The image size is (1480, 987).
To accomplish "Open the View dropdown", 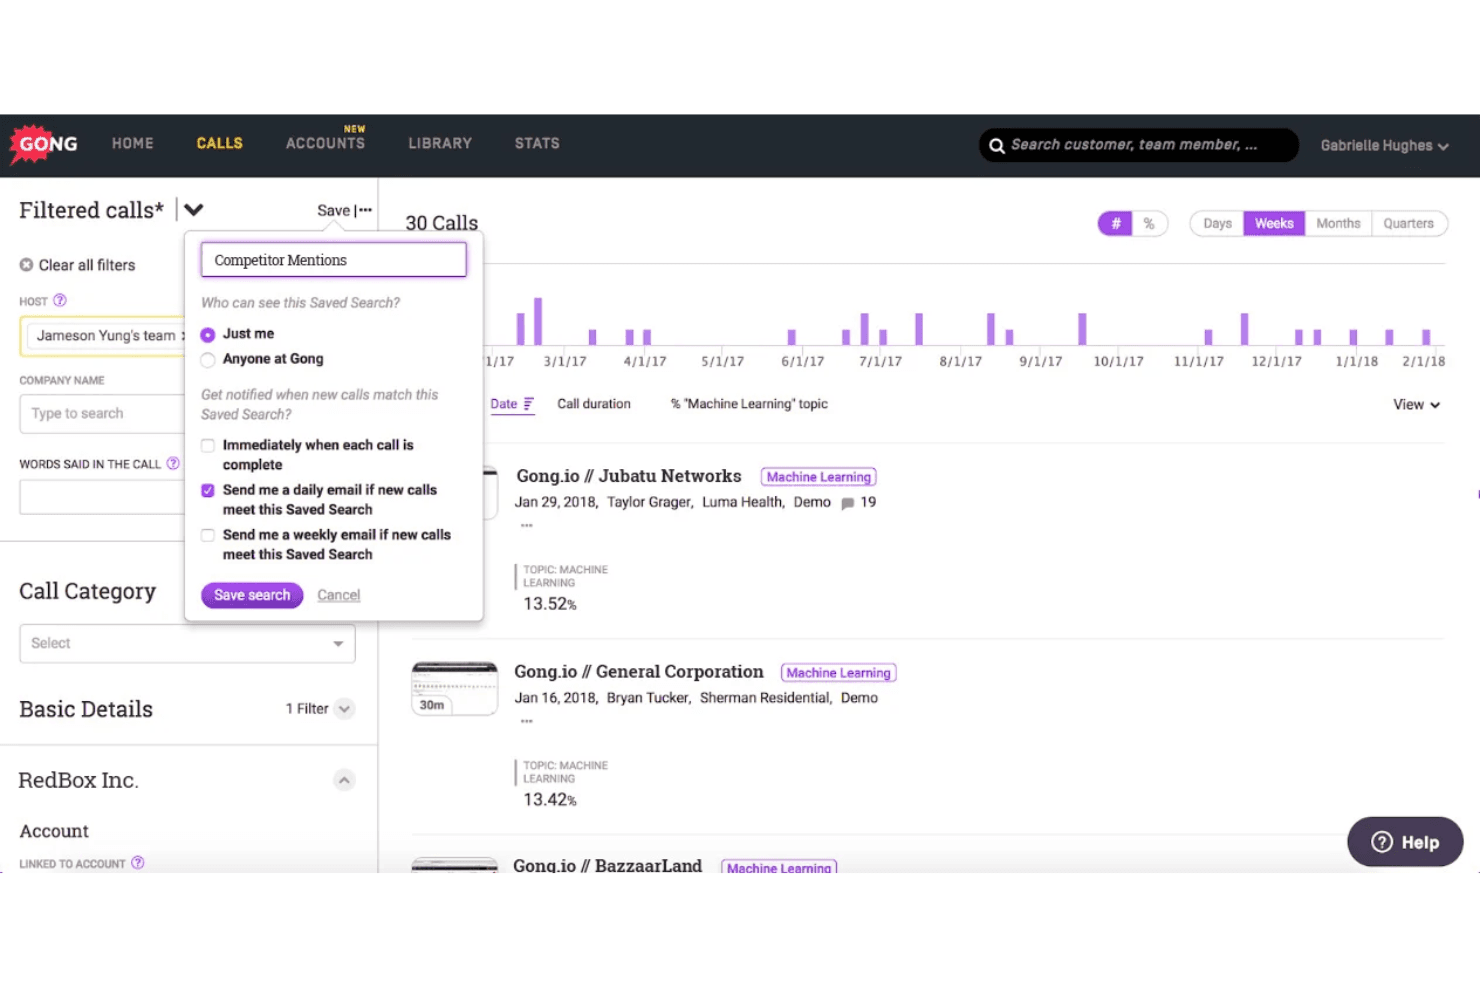I will click(1416, 405).
